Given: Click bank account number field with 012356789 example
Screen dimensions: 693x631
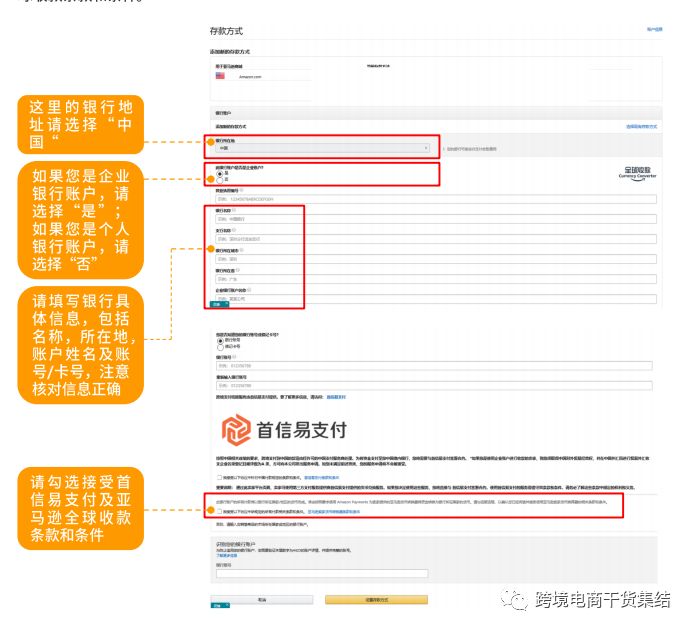Looking at the screenshot, I should pos(434,366).
